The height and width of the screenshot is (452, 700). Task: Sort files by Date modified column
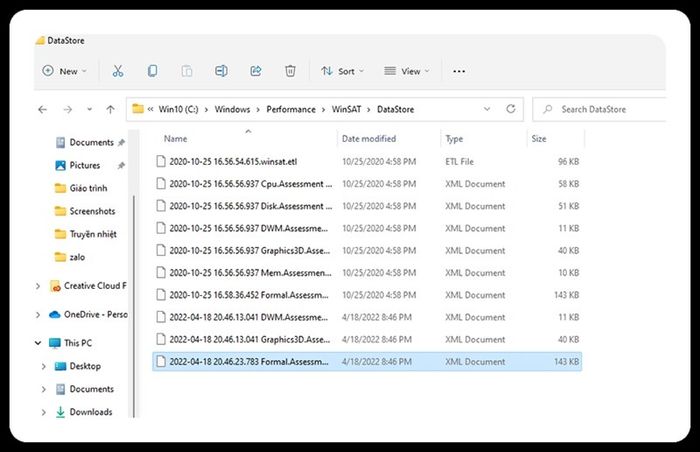click(x=368, y=139)
